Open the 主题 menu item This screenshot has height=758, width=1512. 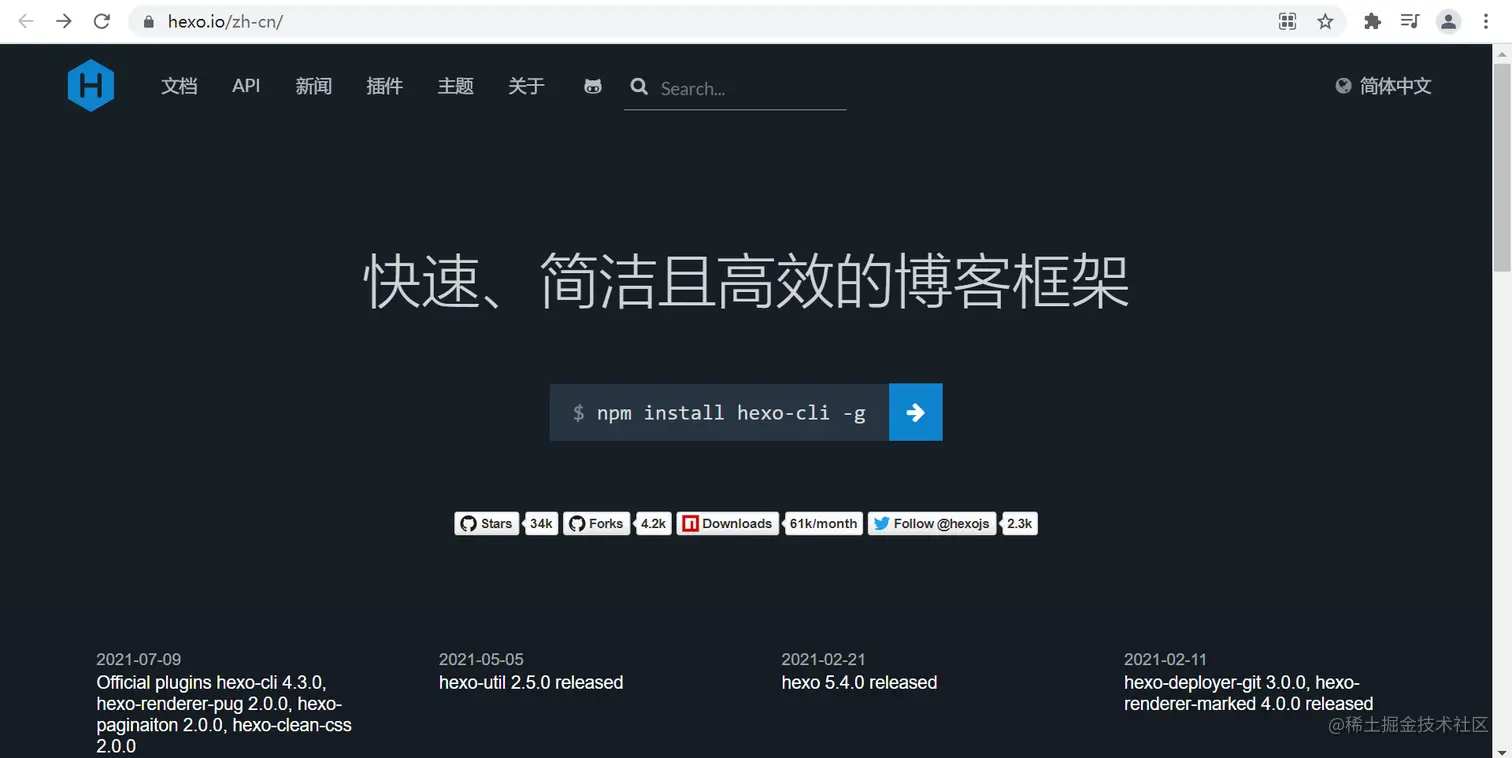click(x=455, y=86)
